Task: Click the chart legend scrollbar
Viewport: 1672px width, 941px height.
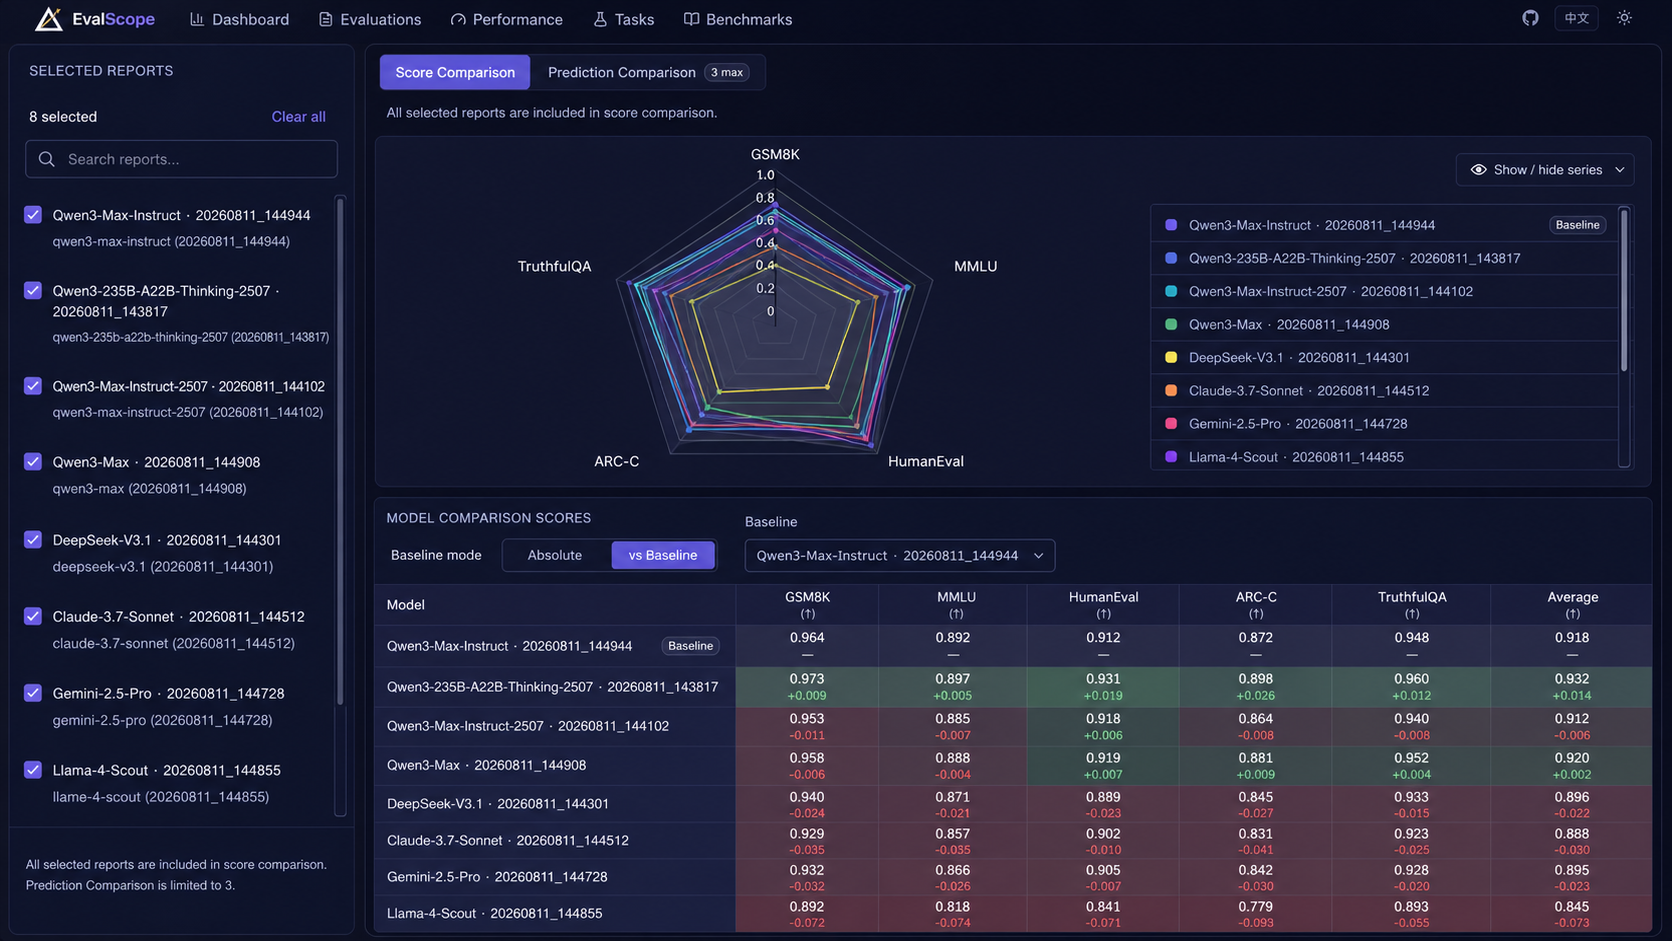Action: pyautogui.click(x=1623, y=290)
